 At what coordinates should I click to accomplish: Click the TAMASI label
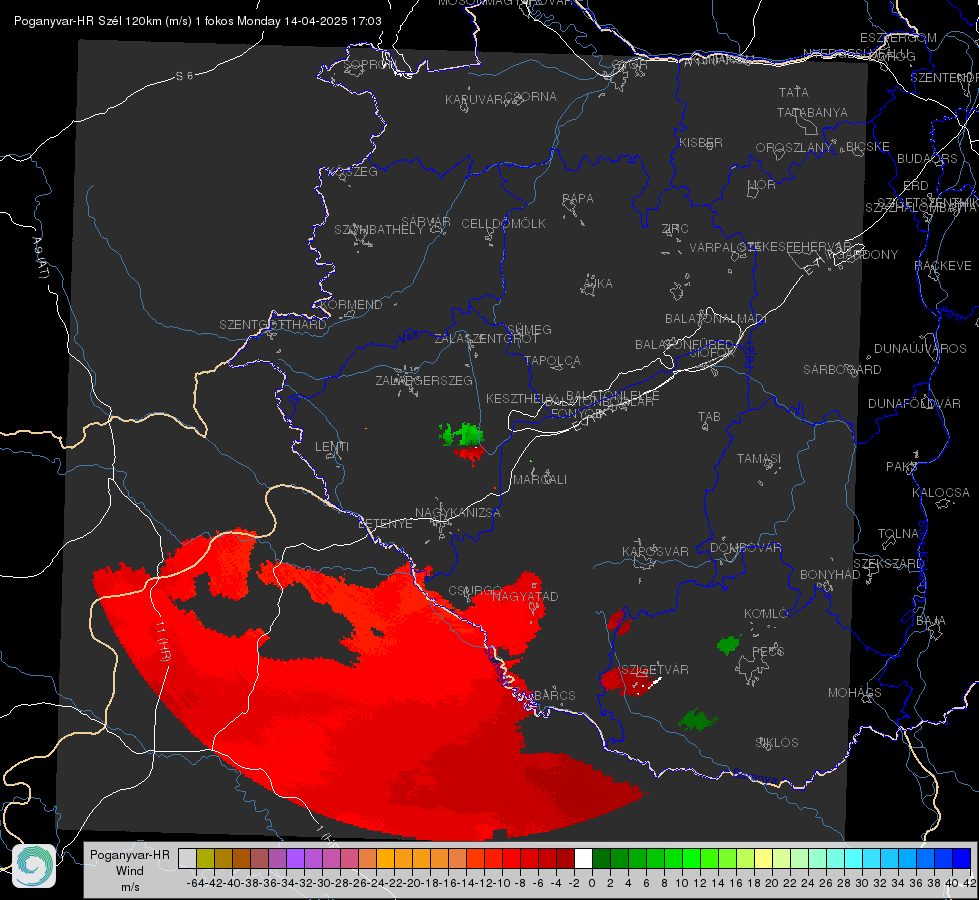[759, 459]
